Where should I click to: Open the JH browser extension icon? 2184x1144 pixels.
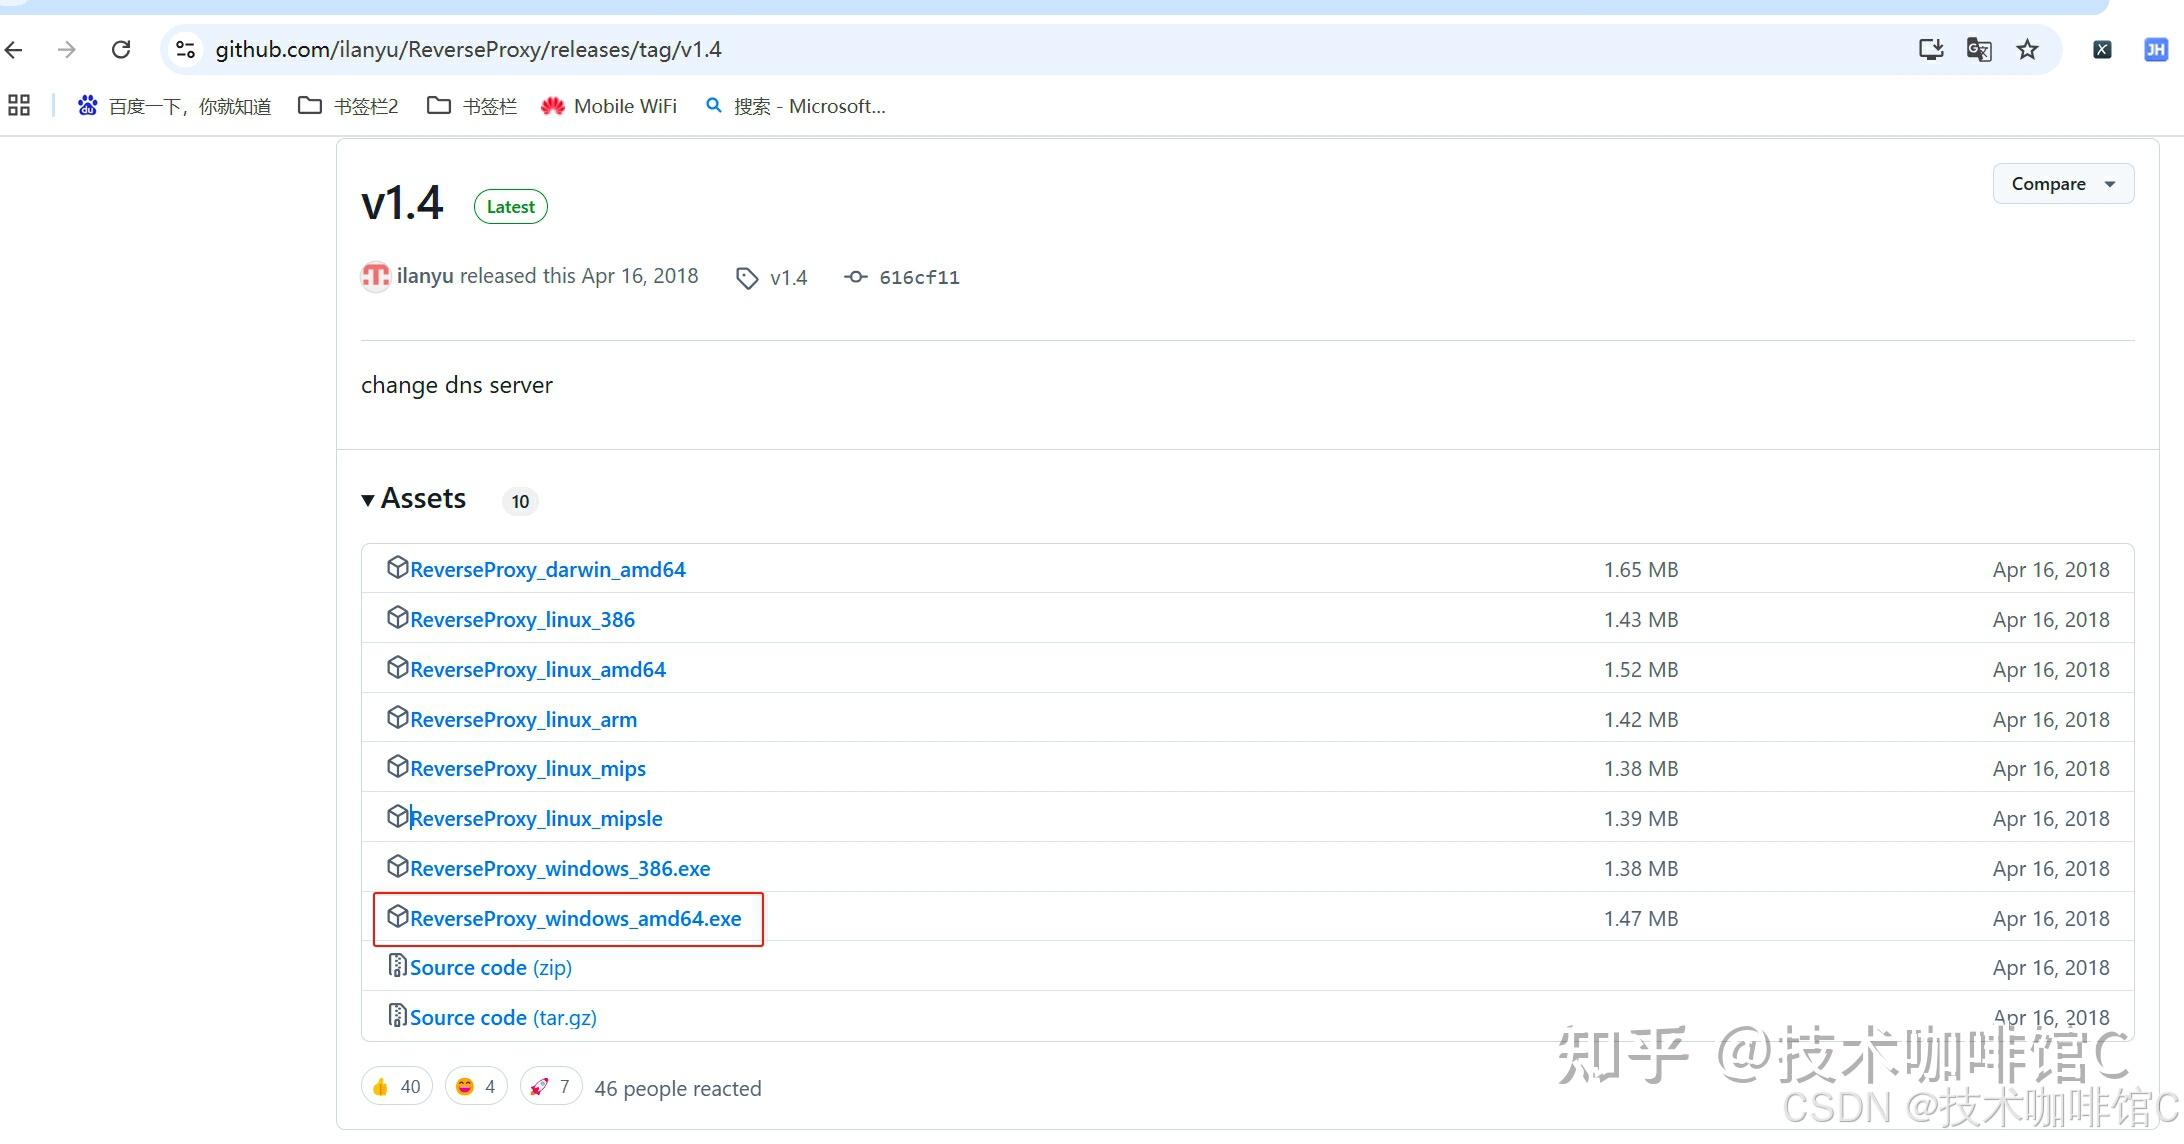pos(2155,49)
